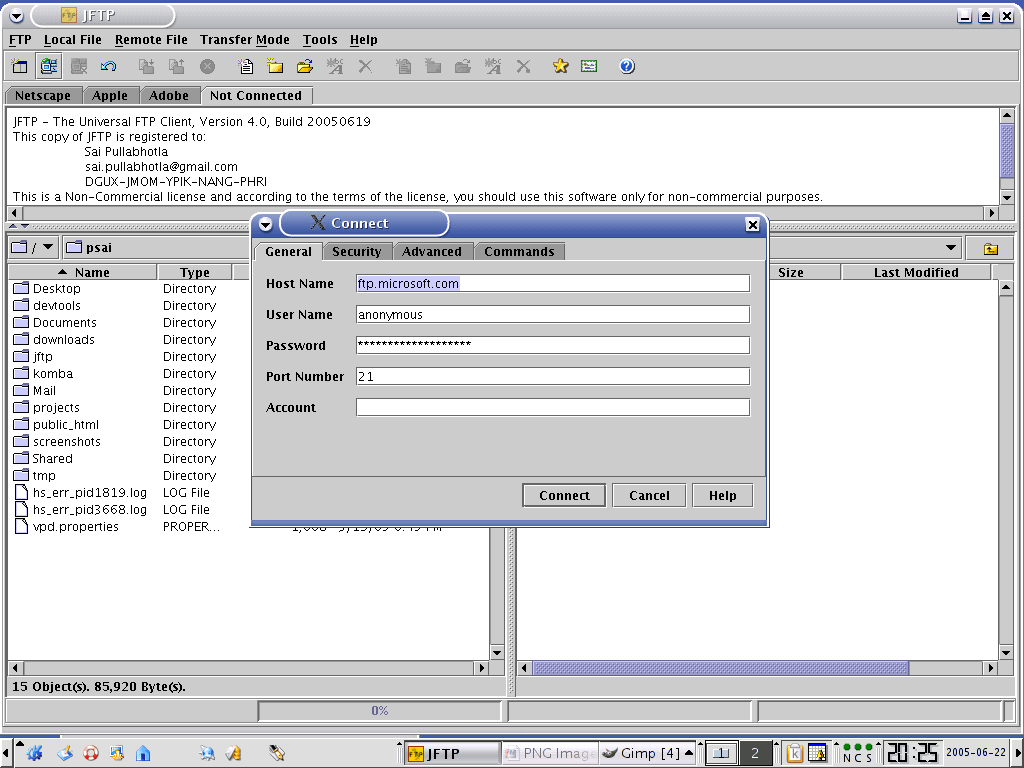The height and width of the screenshot is (768, 1024).
Task: Select the vpd.properties file
Action: (76, 526)
